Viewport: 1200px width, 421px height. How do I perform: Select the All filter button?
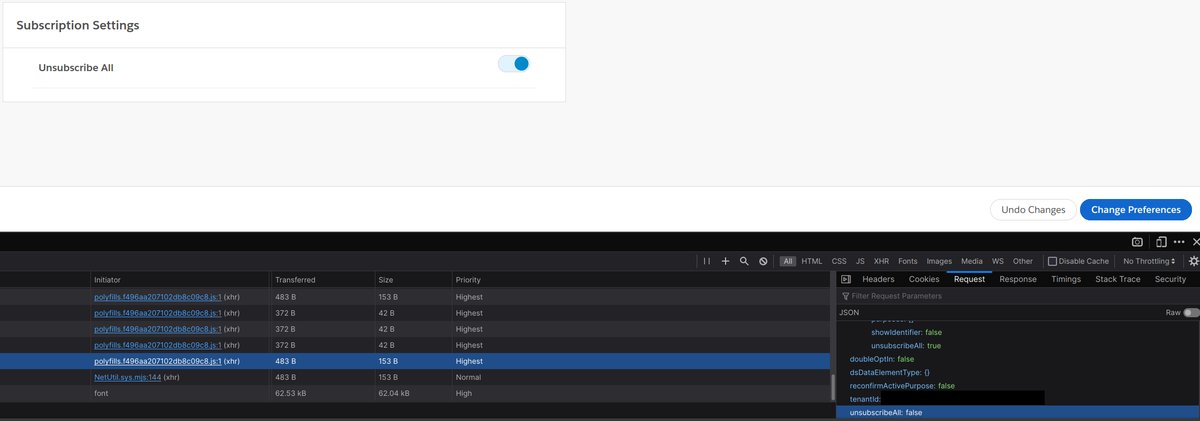(x=788, y=261)
